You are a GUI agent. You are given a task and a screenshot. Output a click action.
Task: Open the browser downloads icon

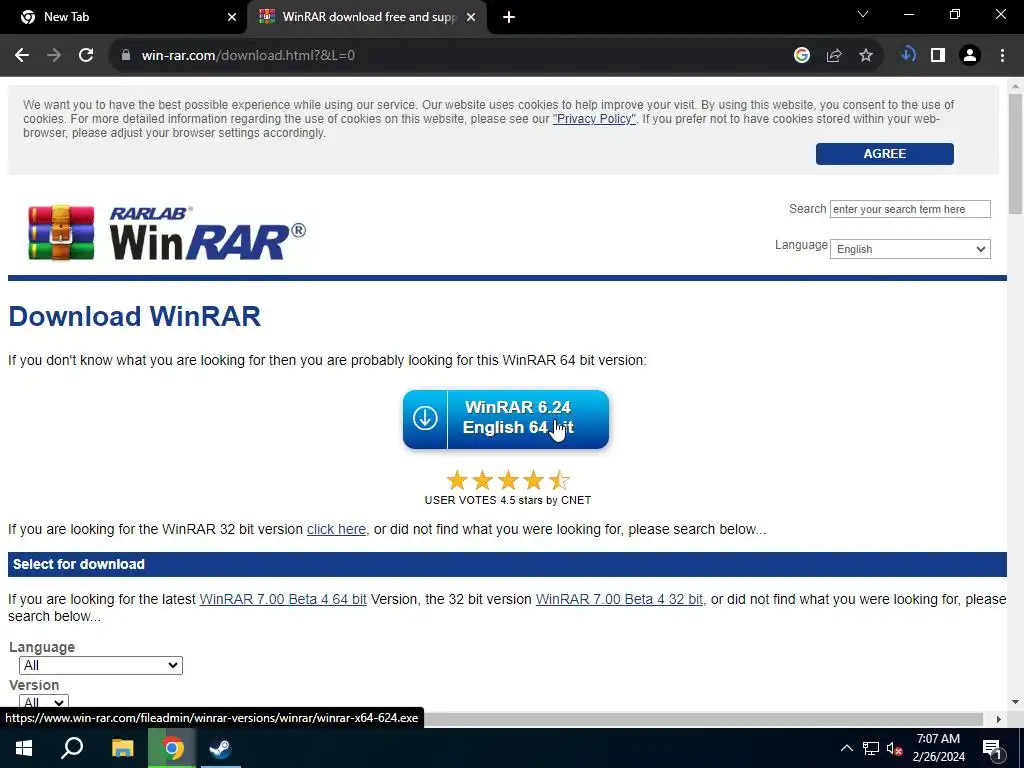tap(908, 55)
